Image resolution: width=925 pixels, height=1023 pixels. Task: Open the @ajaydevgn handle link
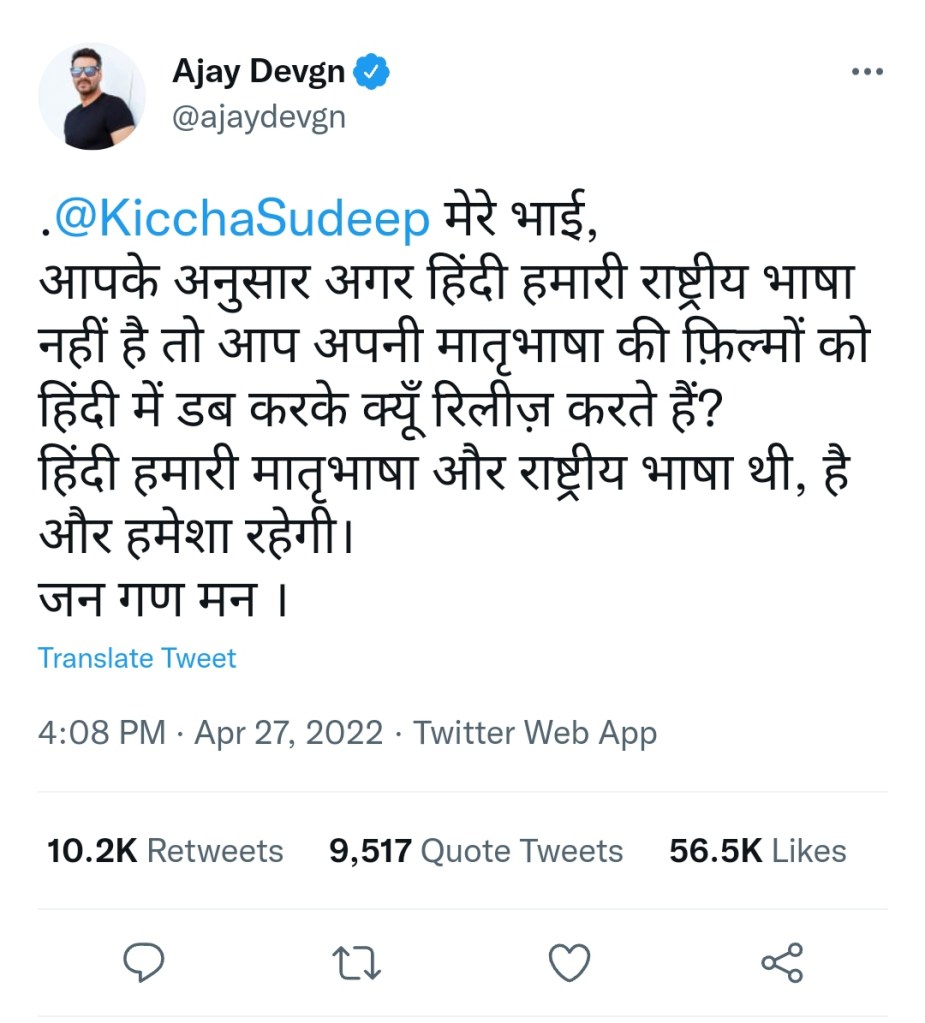[x=259, y=117]
